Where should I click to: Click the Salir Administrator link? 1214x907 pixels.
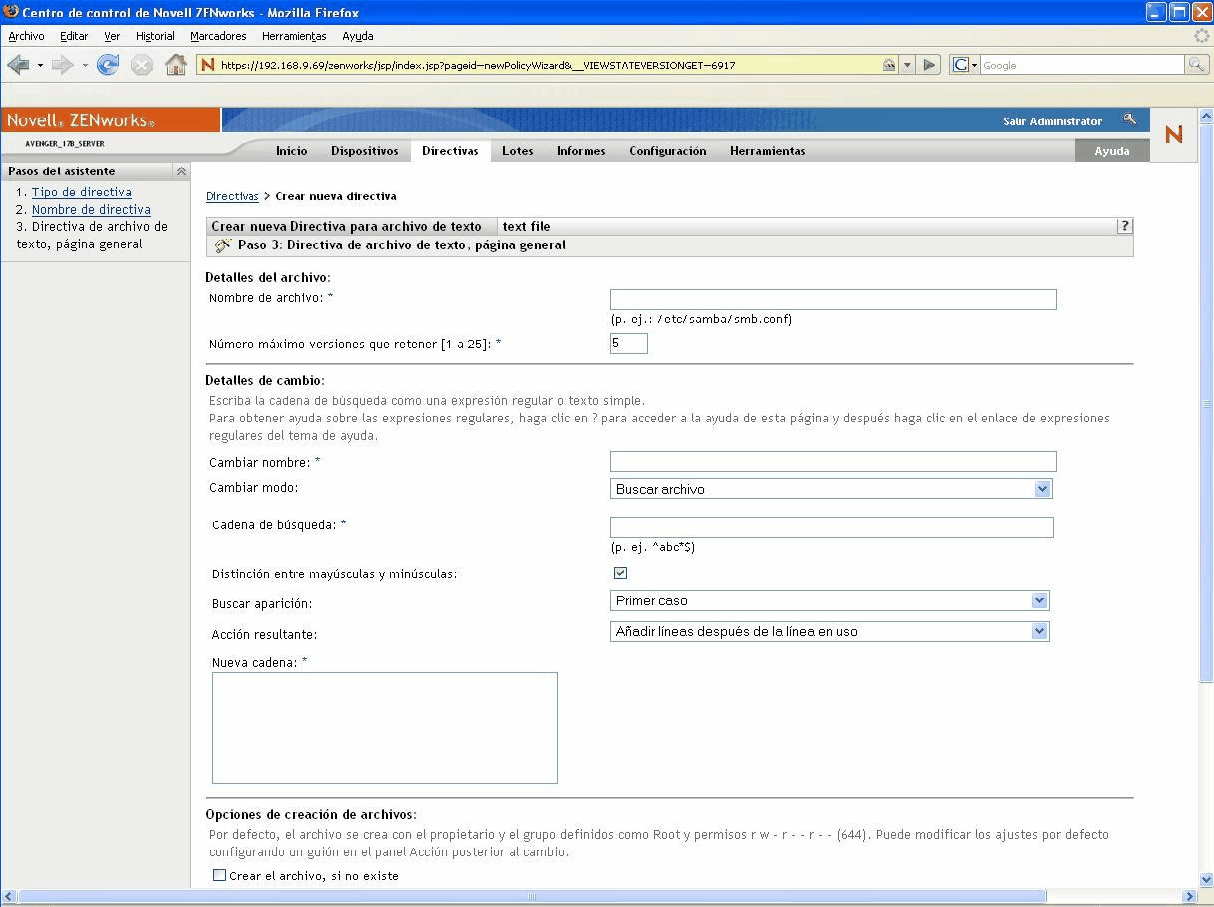[x=1052, y=121]
